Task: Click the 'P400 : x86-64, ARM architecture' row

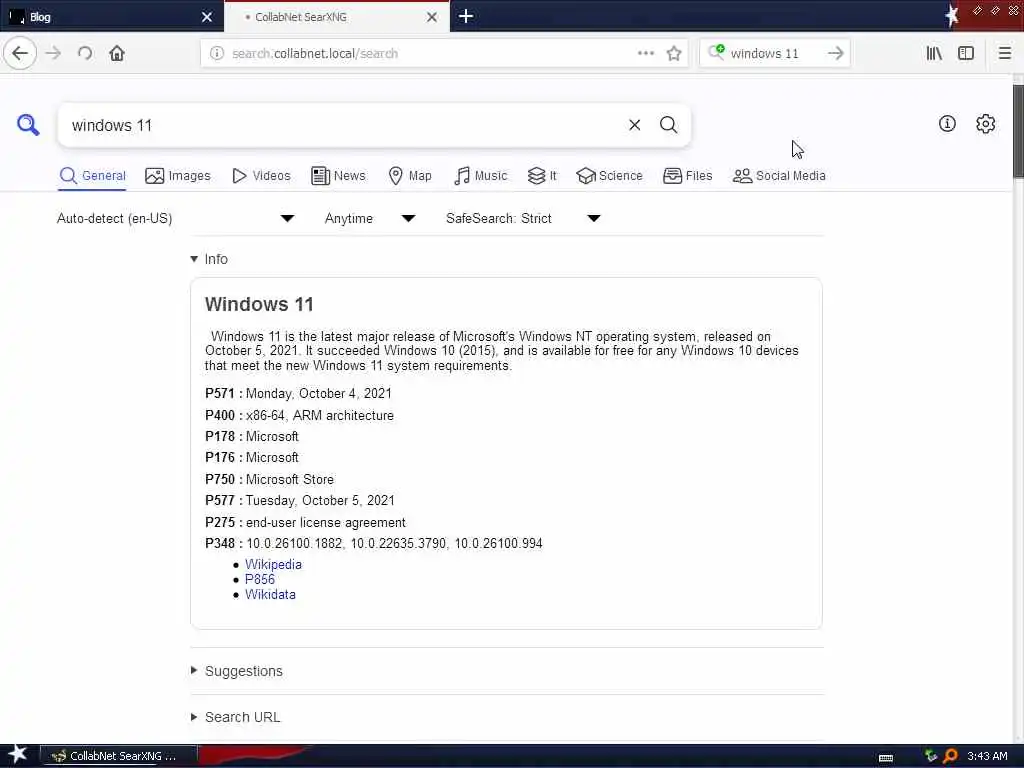Action: point(299,415)
